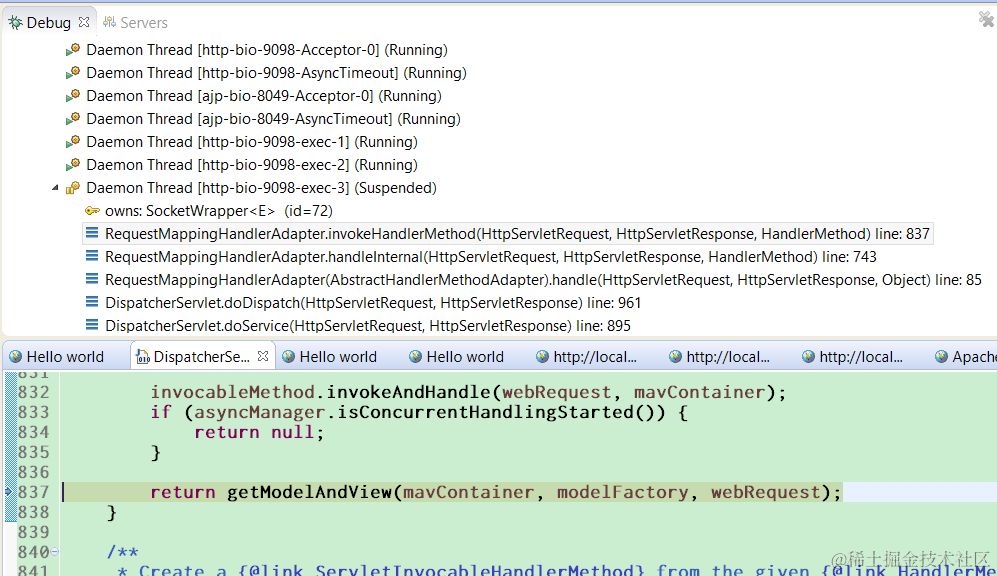
Task: Open the third http://local... browser tab
Action: pos(853,357)
